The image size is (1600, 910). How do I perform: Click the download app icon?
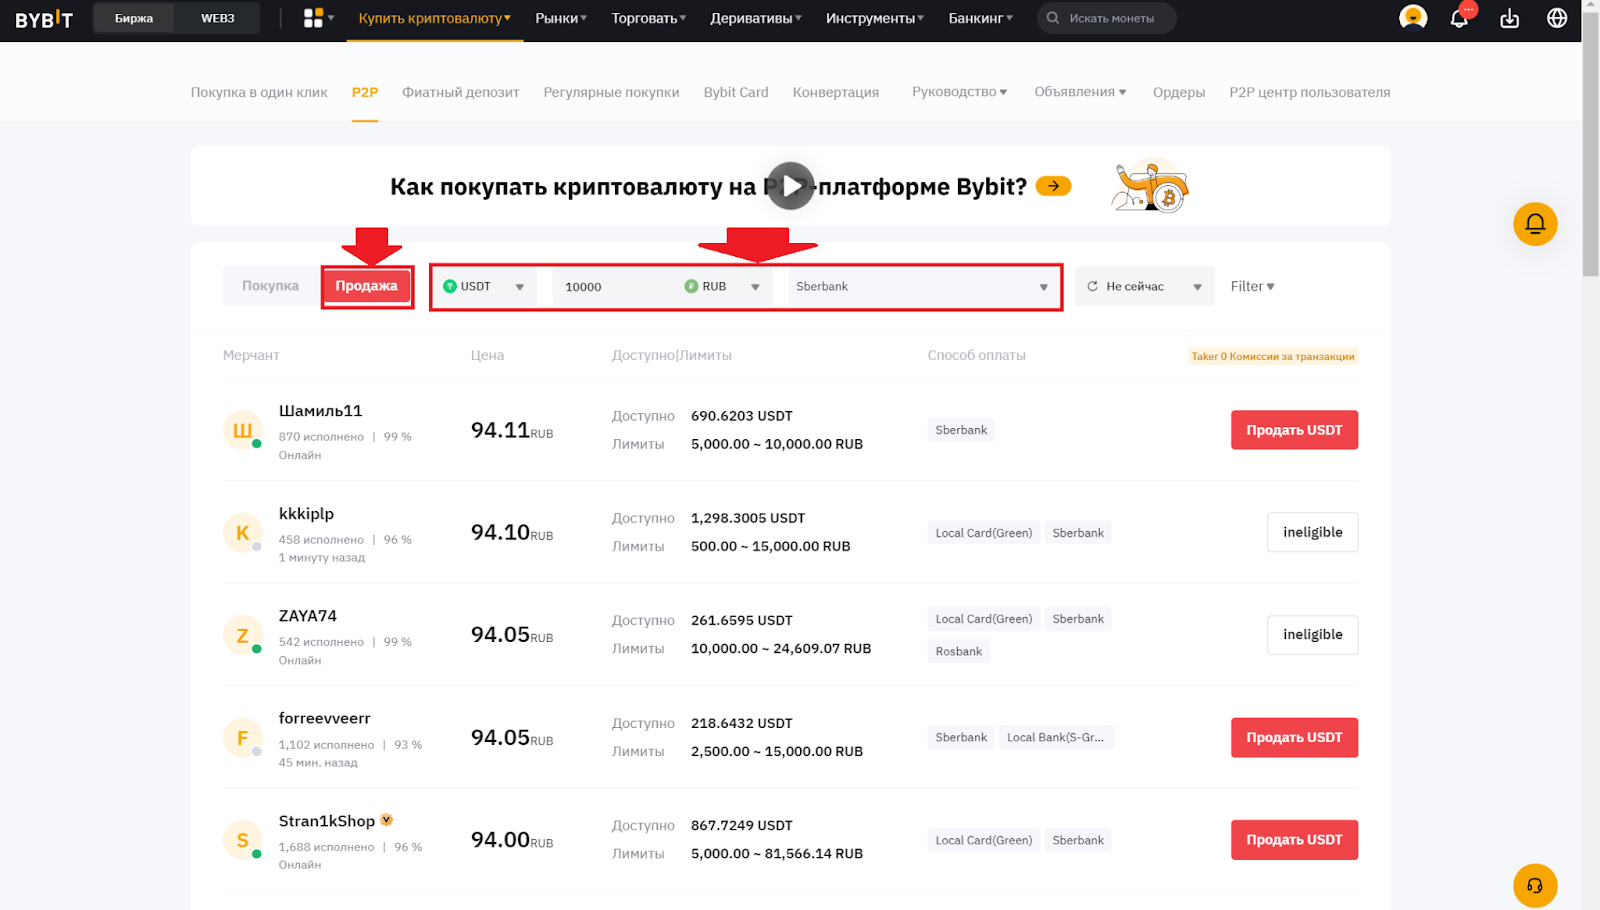[x=1509, y=18]
